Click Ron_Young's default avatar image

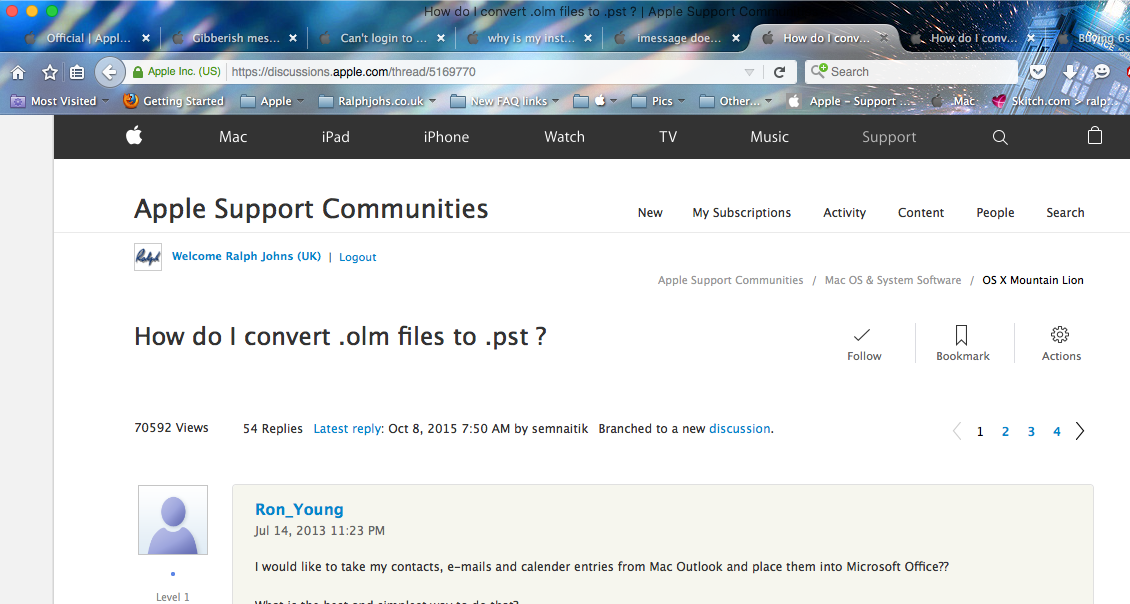pos(173,520)
